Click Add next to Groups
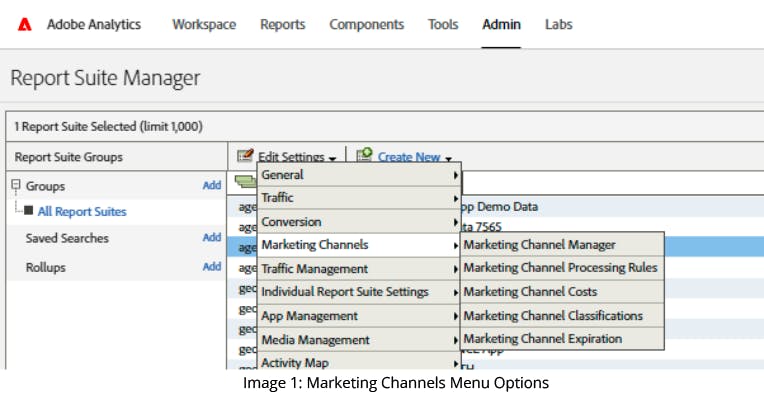The height and width of the screenshot is (395, 764). (212, 186)
